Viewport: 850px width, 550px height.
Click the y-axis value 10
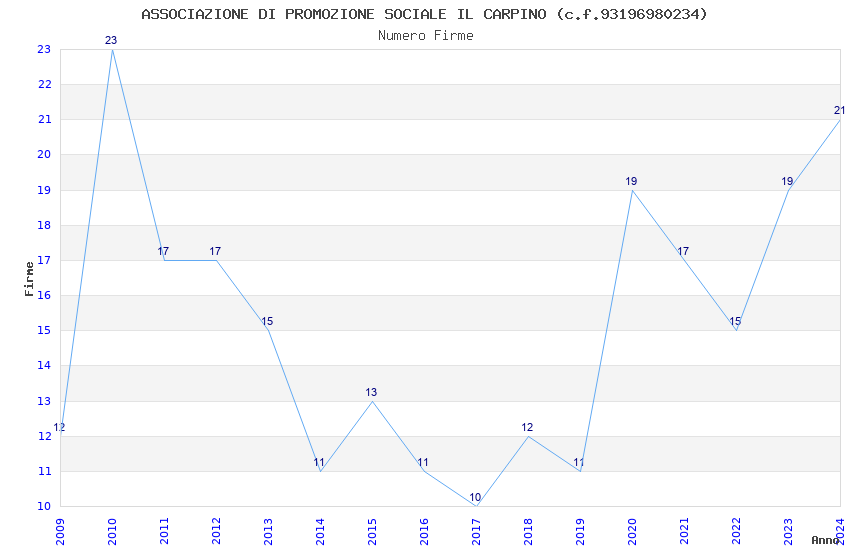[44, 507]
